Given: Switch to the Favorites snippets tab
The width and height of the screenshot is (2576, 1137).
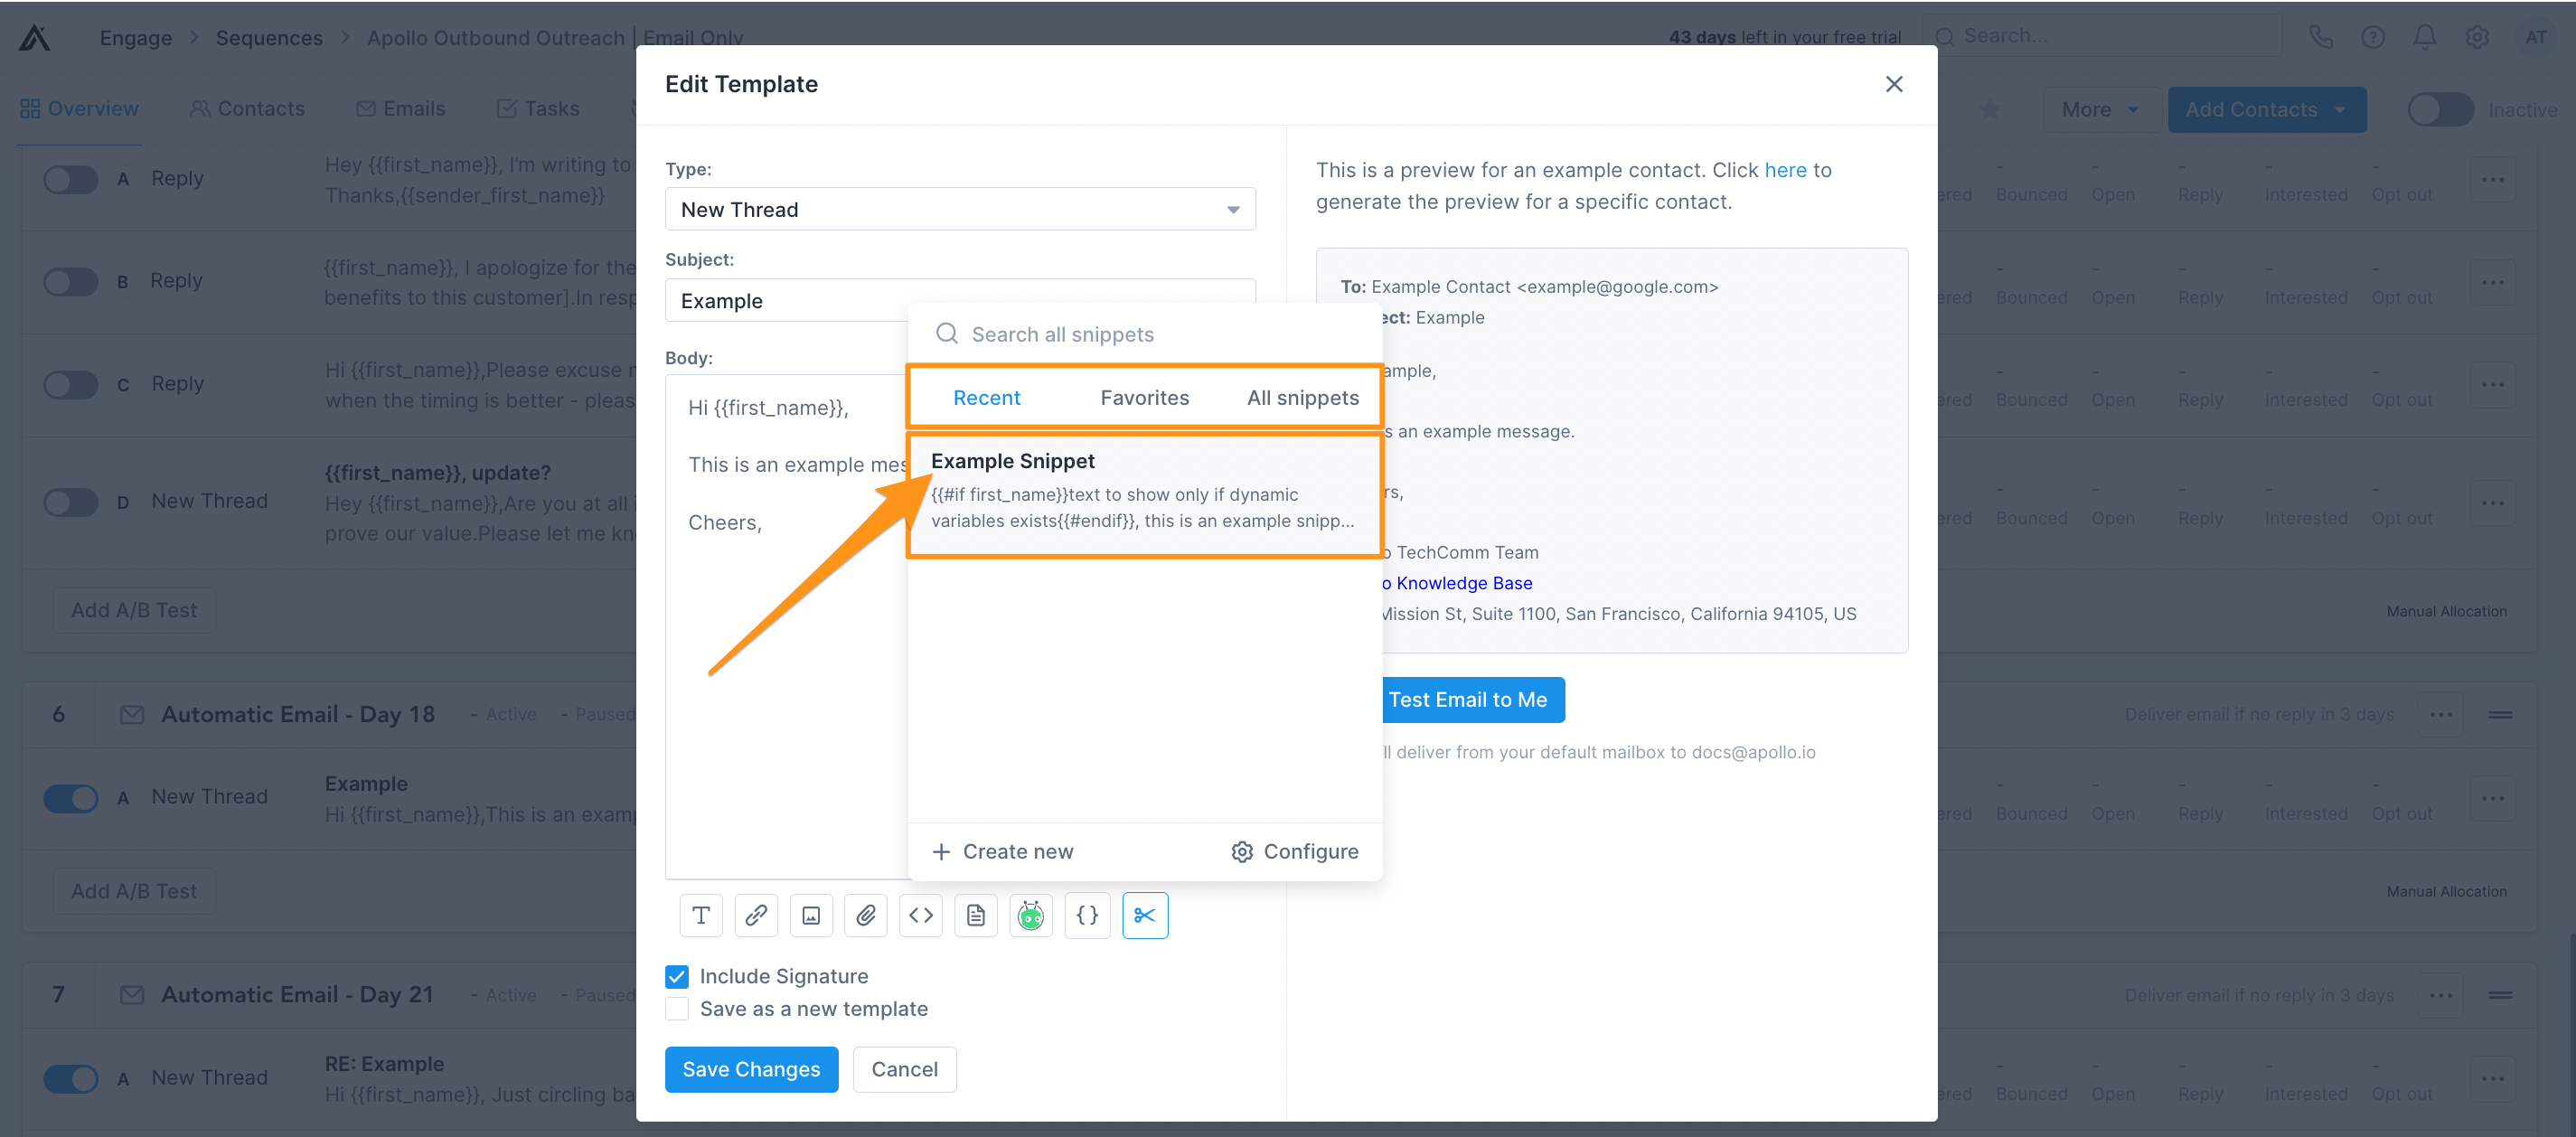Looking at the screenshot, I should click(x=1144, y=397).
